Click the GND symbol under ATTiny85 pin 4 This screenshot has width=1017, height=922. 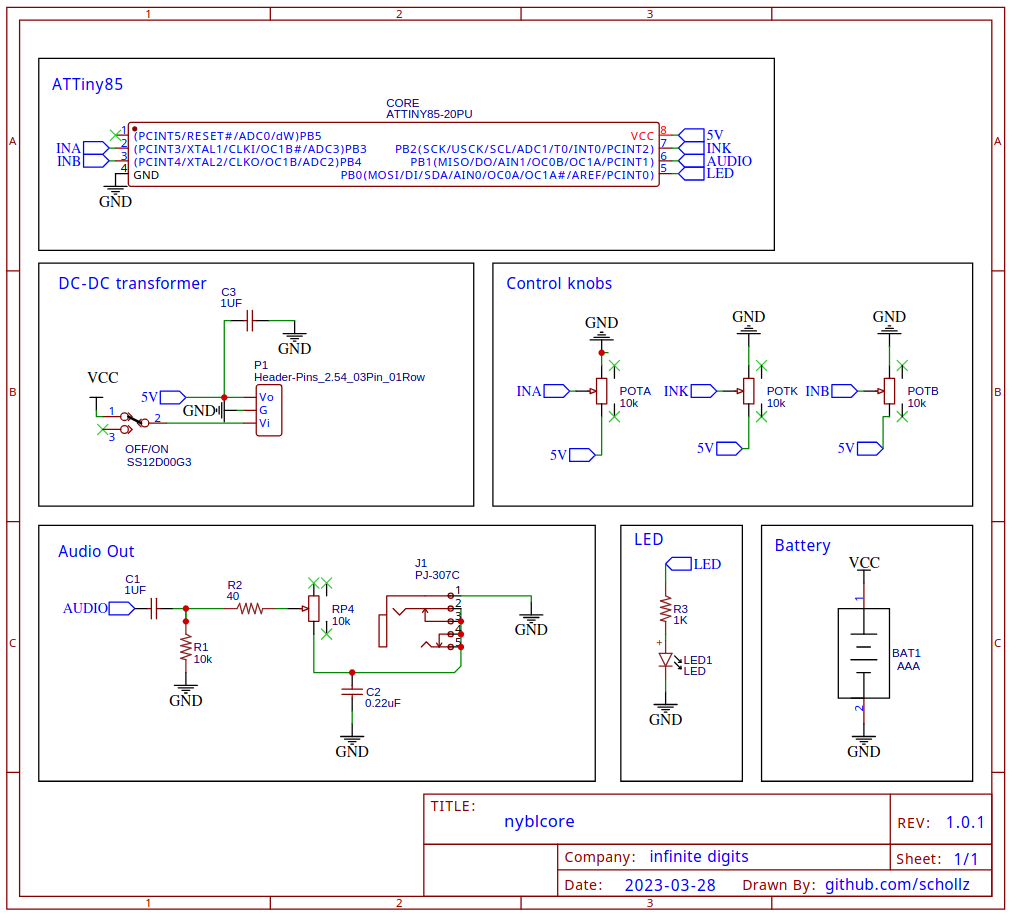point(115,198)
